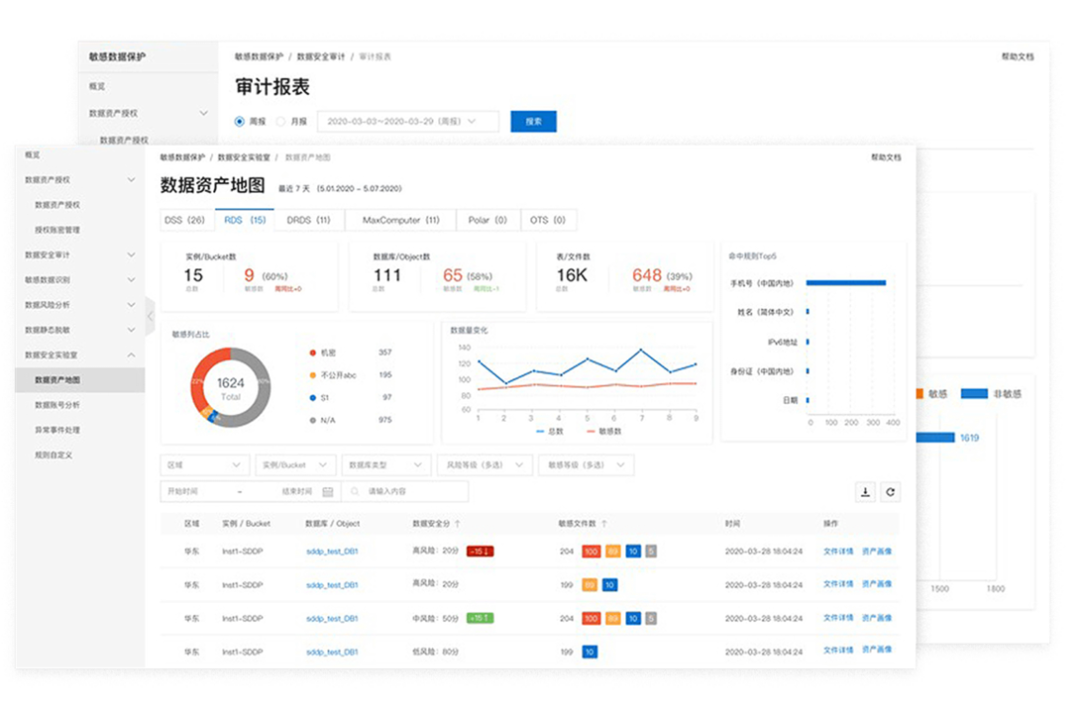Select 月报 radio in audit report window
Image resolution: width=1080 pixels, height=707 pixels.
point(280,121)
